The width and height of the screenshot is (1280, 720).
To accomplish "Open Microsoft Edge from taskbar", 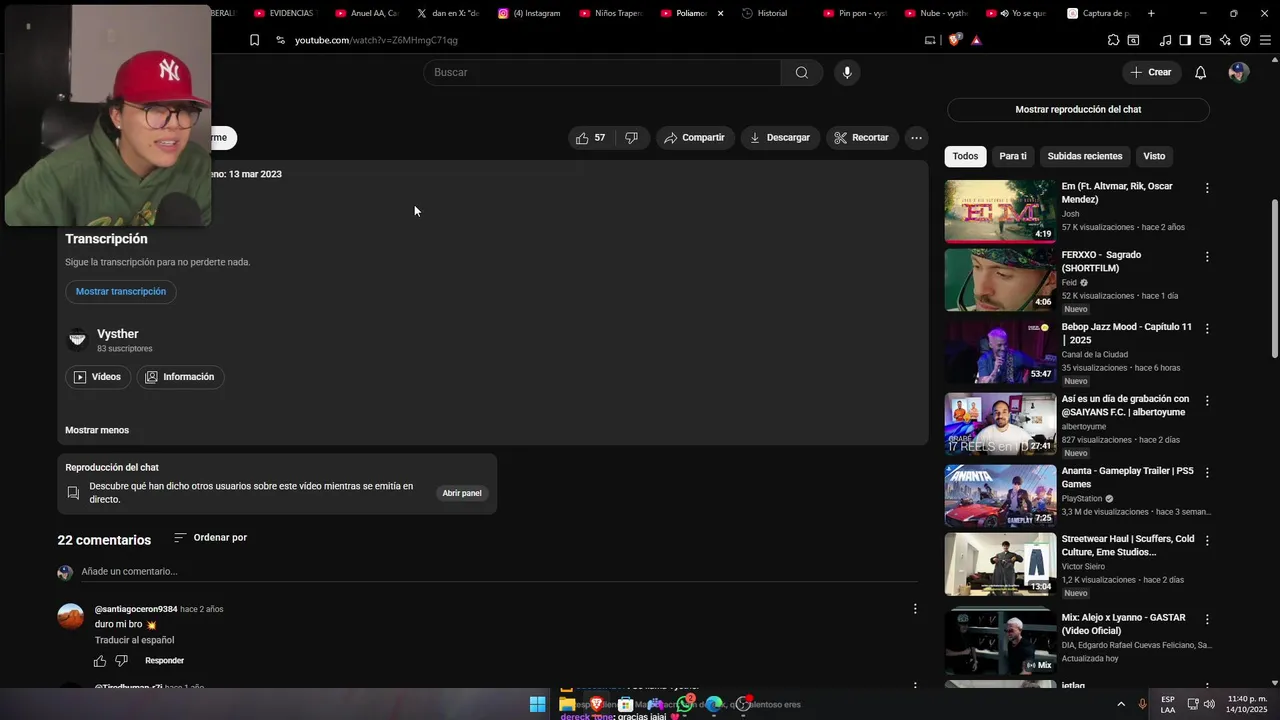I will click(x=714, y=704).
